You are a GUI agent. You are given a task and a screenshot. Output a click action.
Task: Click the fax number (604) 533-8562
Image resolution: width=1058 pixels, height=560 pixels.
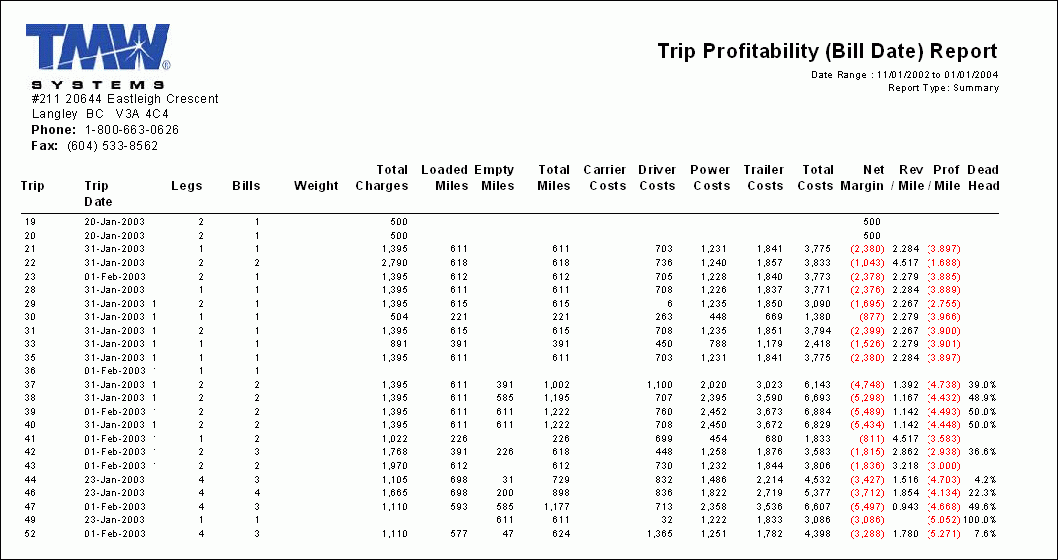point(112,146)
